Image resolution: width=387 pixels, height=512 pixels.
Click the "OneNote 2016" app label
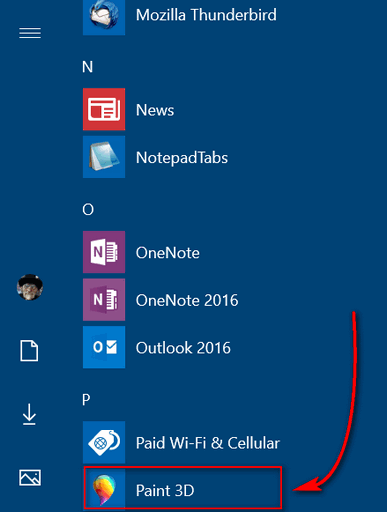coord(187,300)
